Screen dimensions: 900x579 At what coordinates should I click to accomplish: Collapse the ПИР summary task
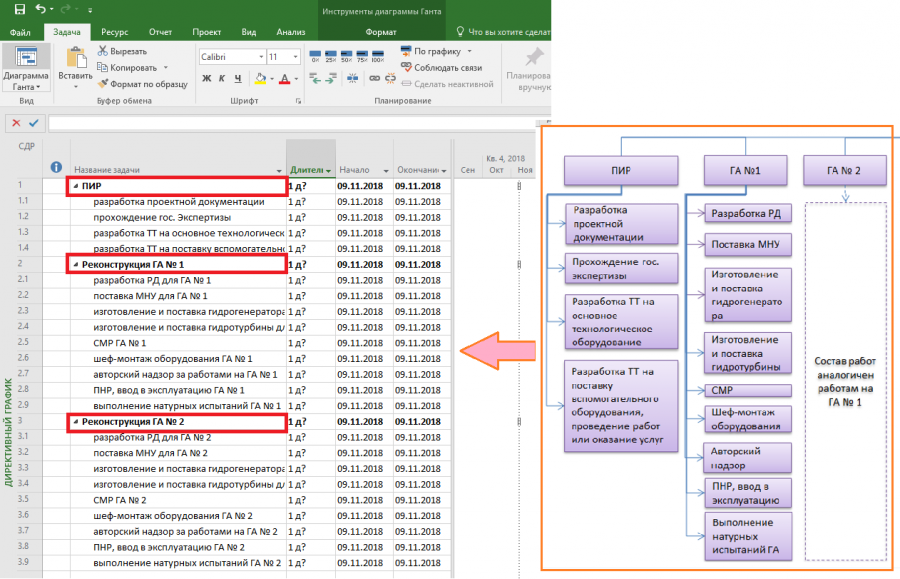76,186
